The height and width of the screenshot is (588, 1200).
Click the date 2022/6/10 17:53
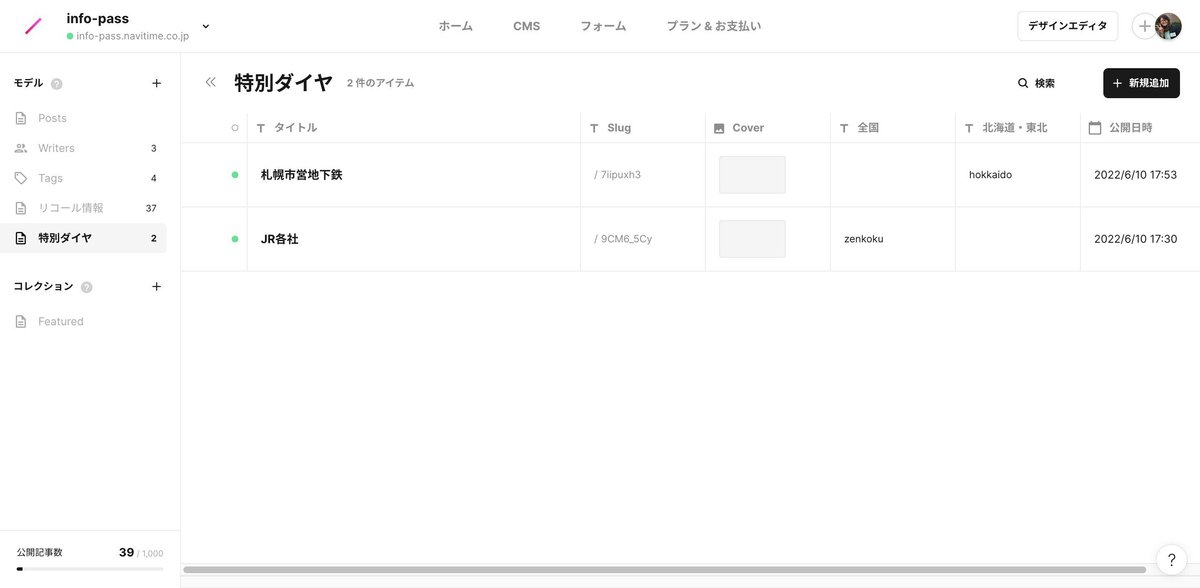click(x=1135, y=175)
